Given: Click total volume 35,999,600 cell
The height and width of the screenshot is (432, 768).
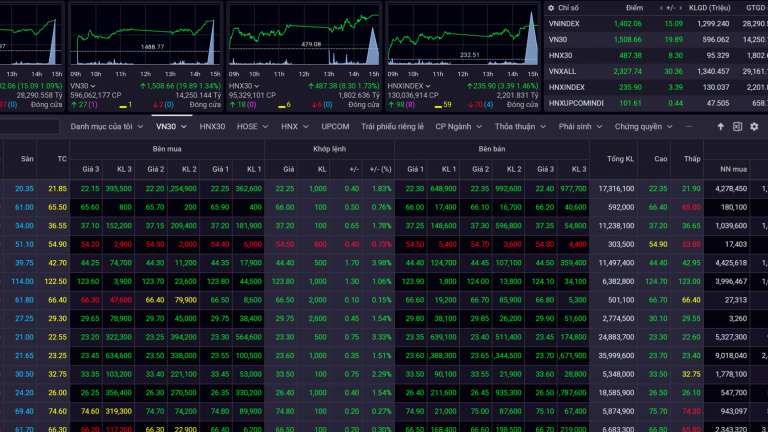Looking at the screenshot, I should [x=616, y=356].
